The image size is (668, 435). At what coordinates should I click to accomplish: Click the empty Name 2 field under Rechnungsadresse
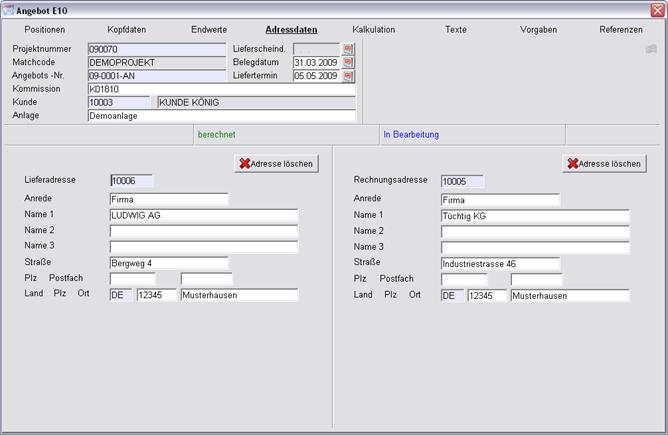point(534,231)
